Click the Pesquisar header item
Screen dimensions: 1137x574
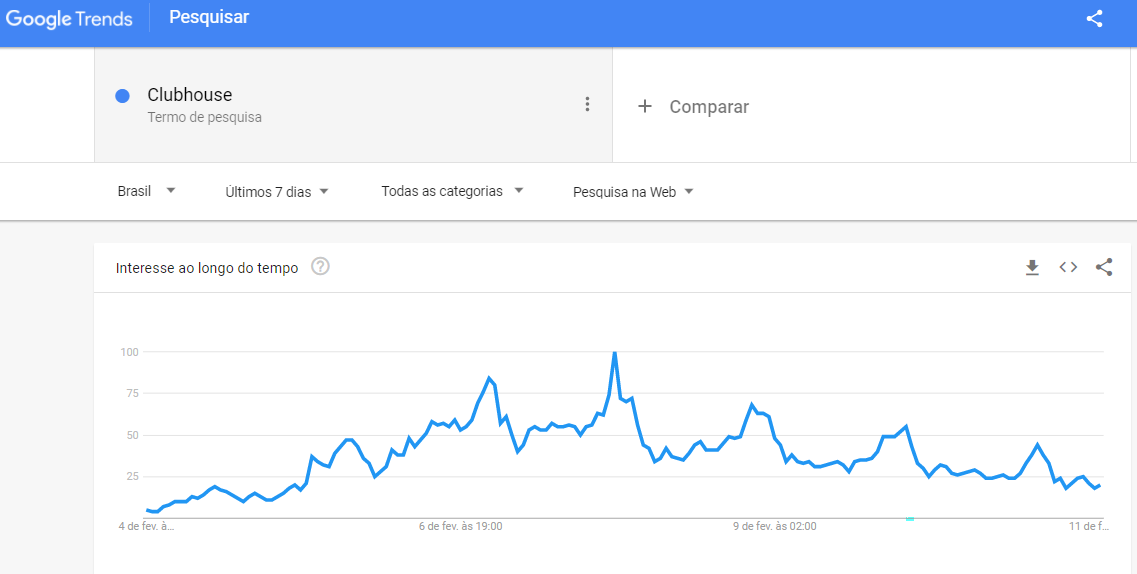(209, 17)
